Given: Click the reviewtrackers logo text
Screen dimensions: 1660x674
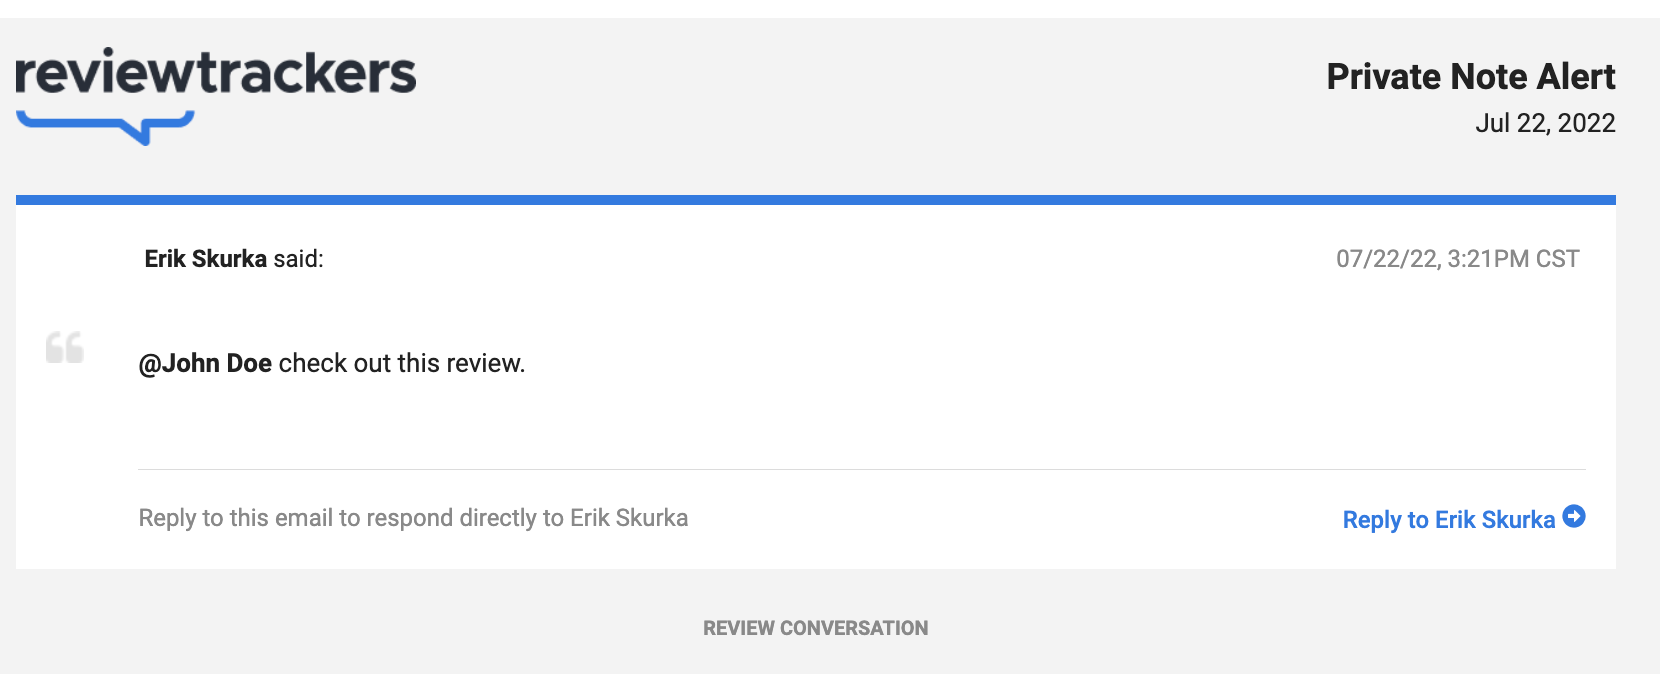Looking at the screenshot, I should 216,72.
